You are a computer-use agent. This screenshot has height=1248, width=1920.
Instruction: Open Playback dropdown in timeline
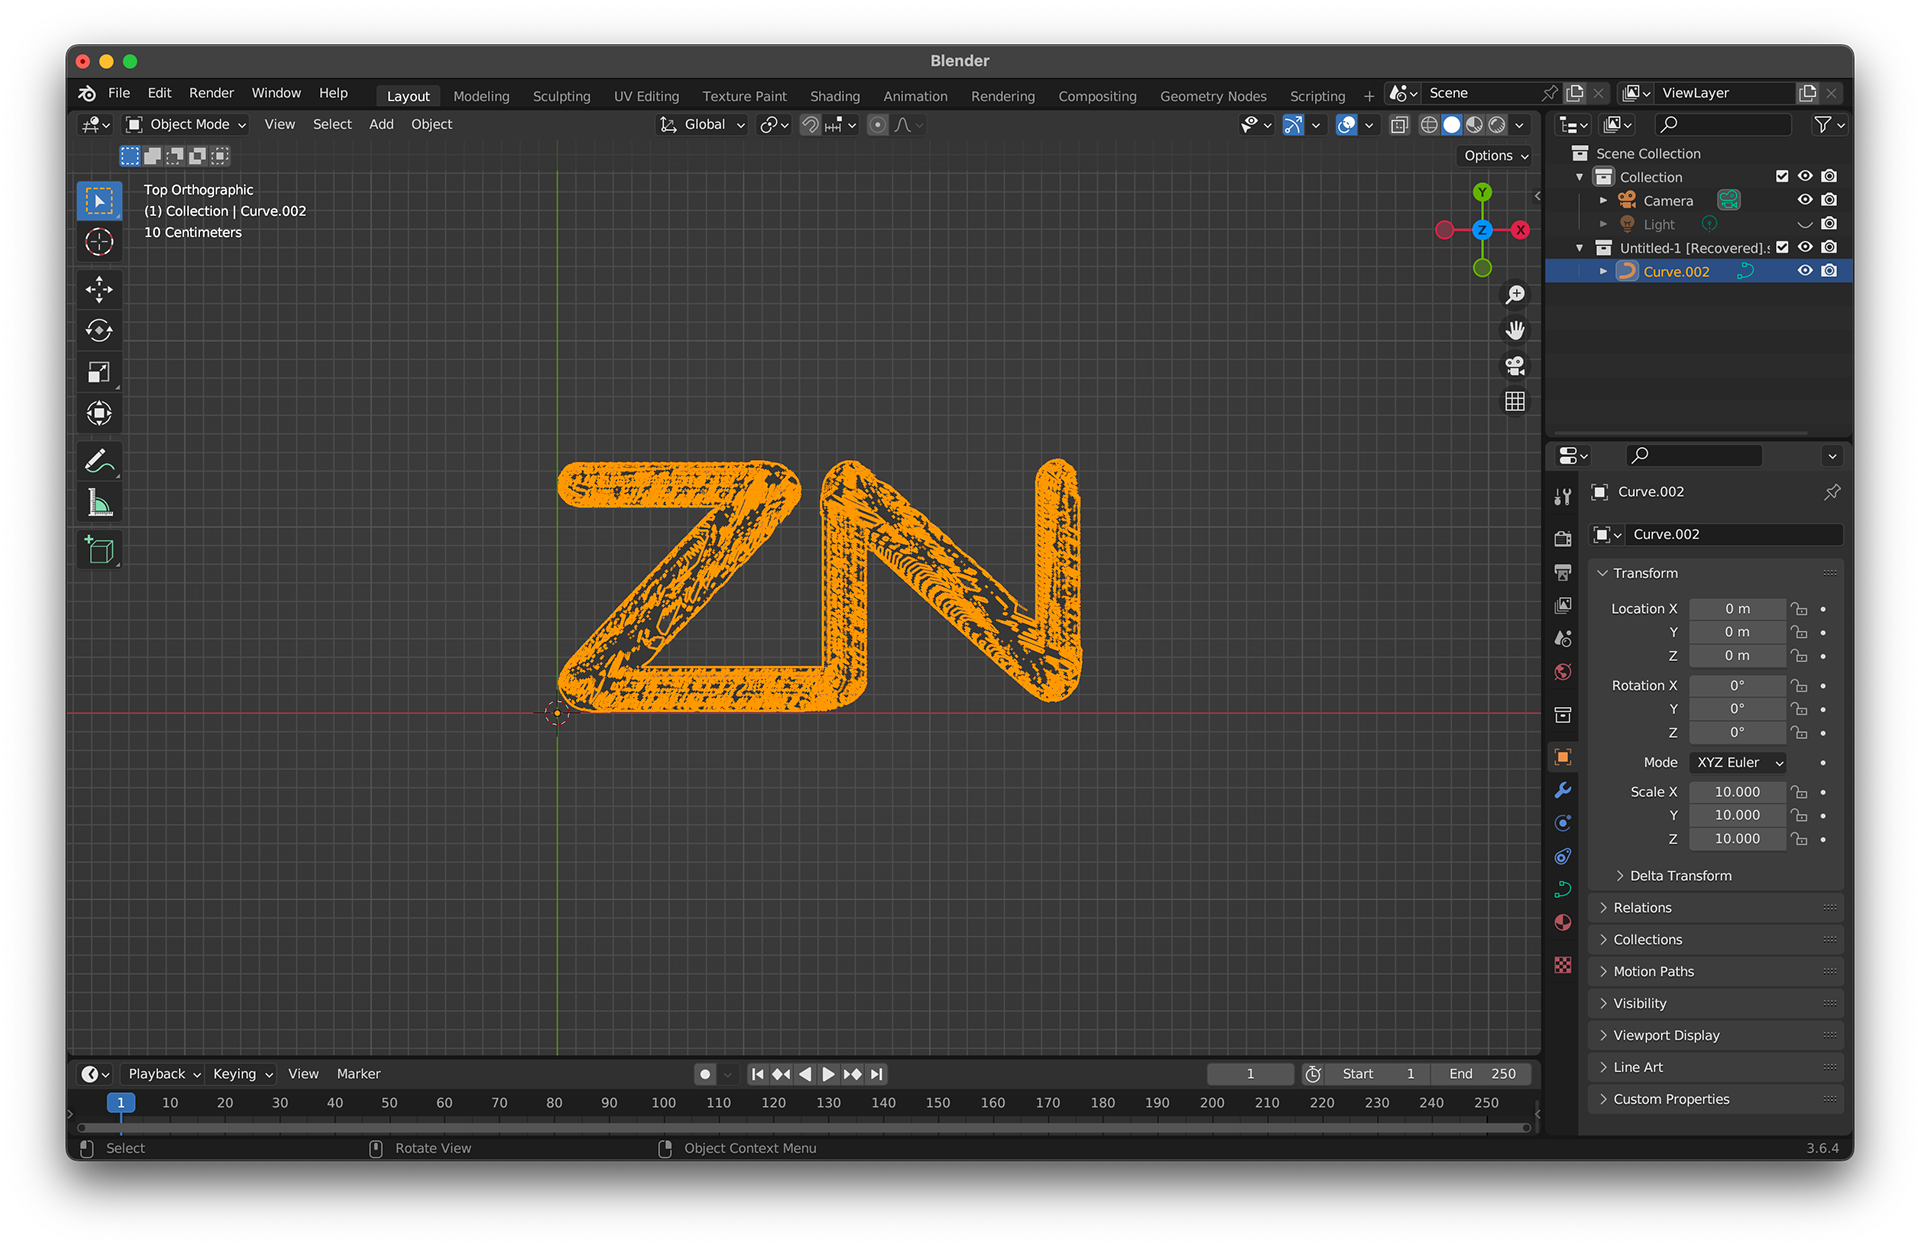tap(163, 1074)
